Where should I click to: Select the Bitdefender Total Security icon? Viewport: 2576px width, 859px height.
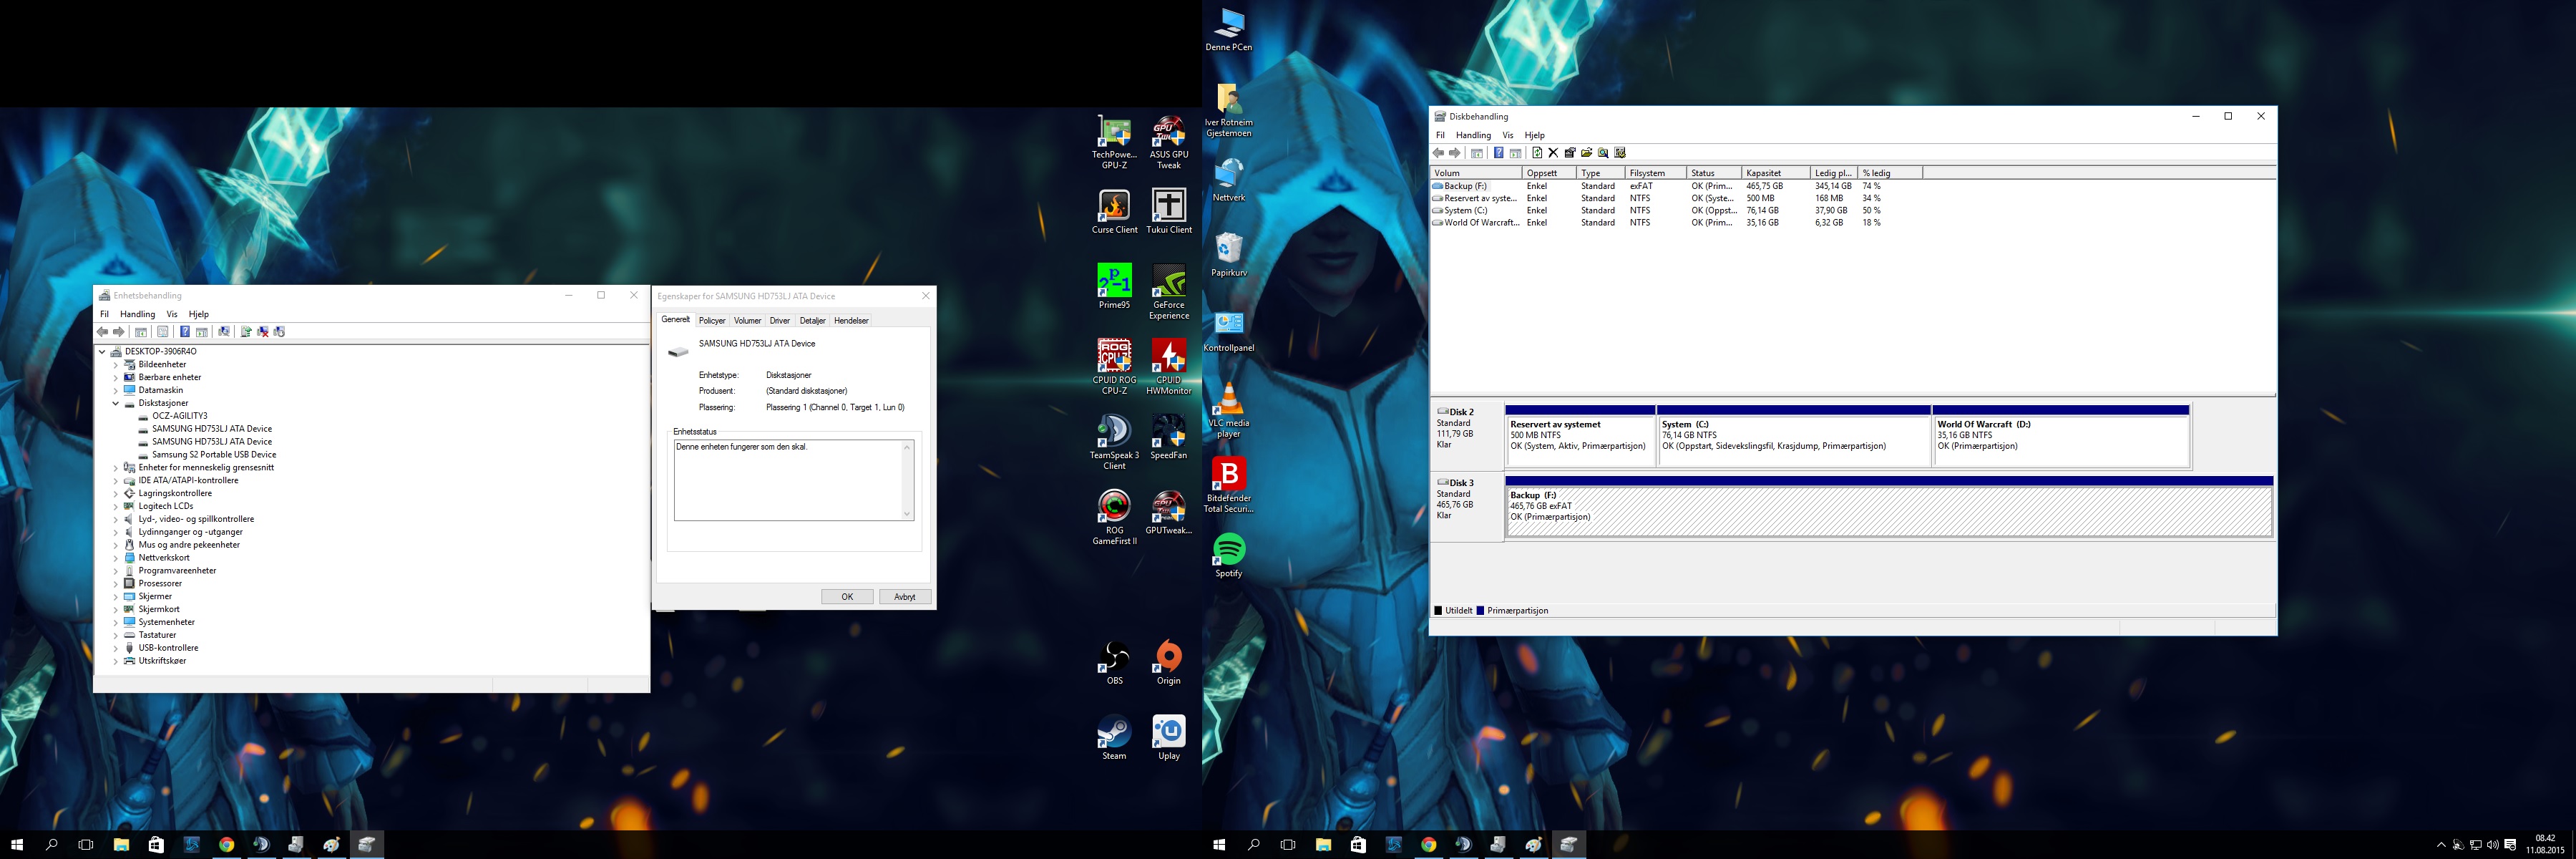tap(1229, 485)
